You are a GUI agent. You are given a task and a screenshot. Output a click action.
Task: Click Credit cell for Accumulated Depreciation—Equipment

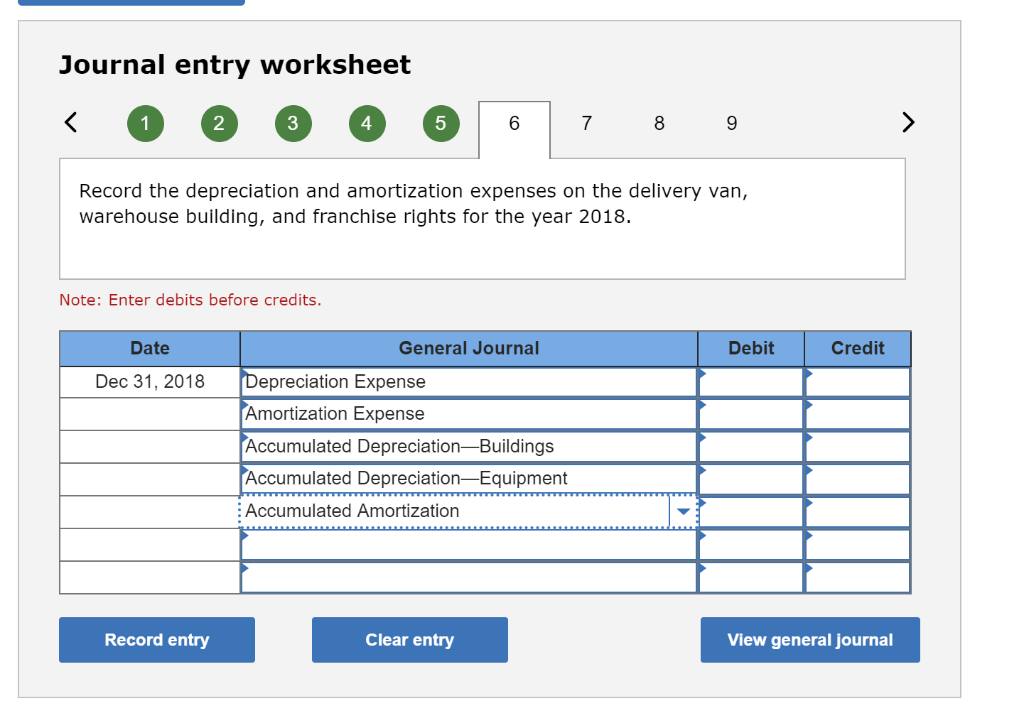[x=857, y=479]
